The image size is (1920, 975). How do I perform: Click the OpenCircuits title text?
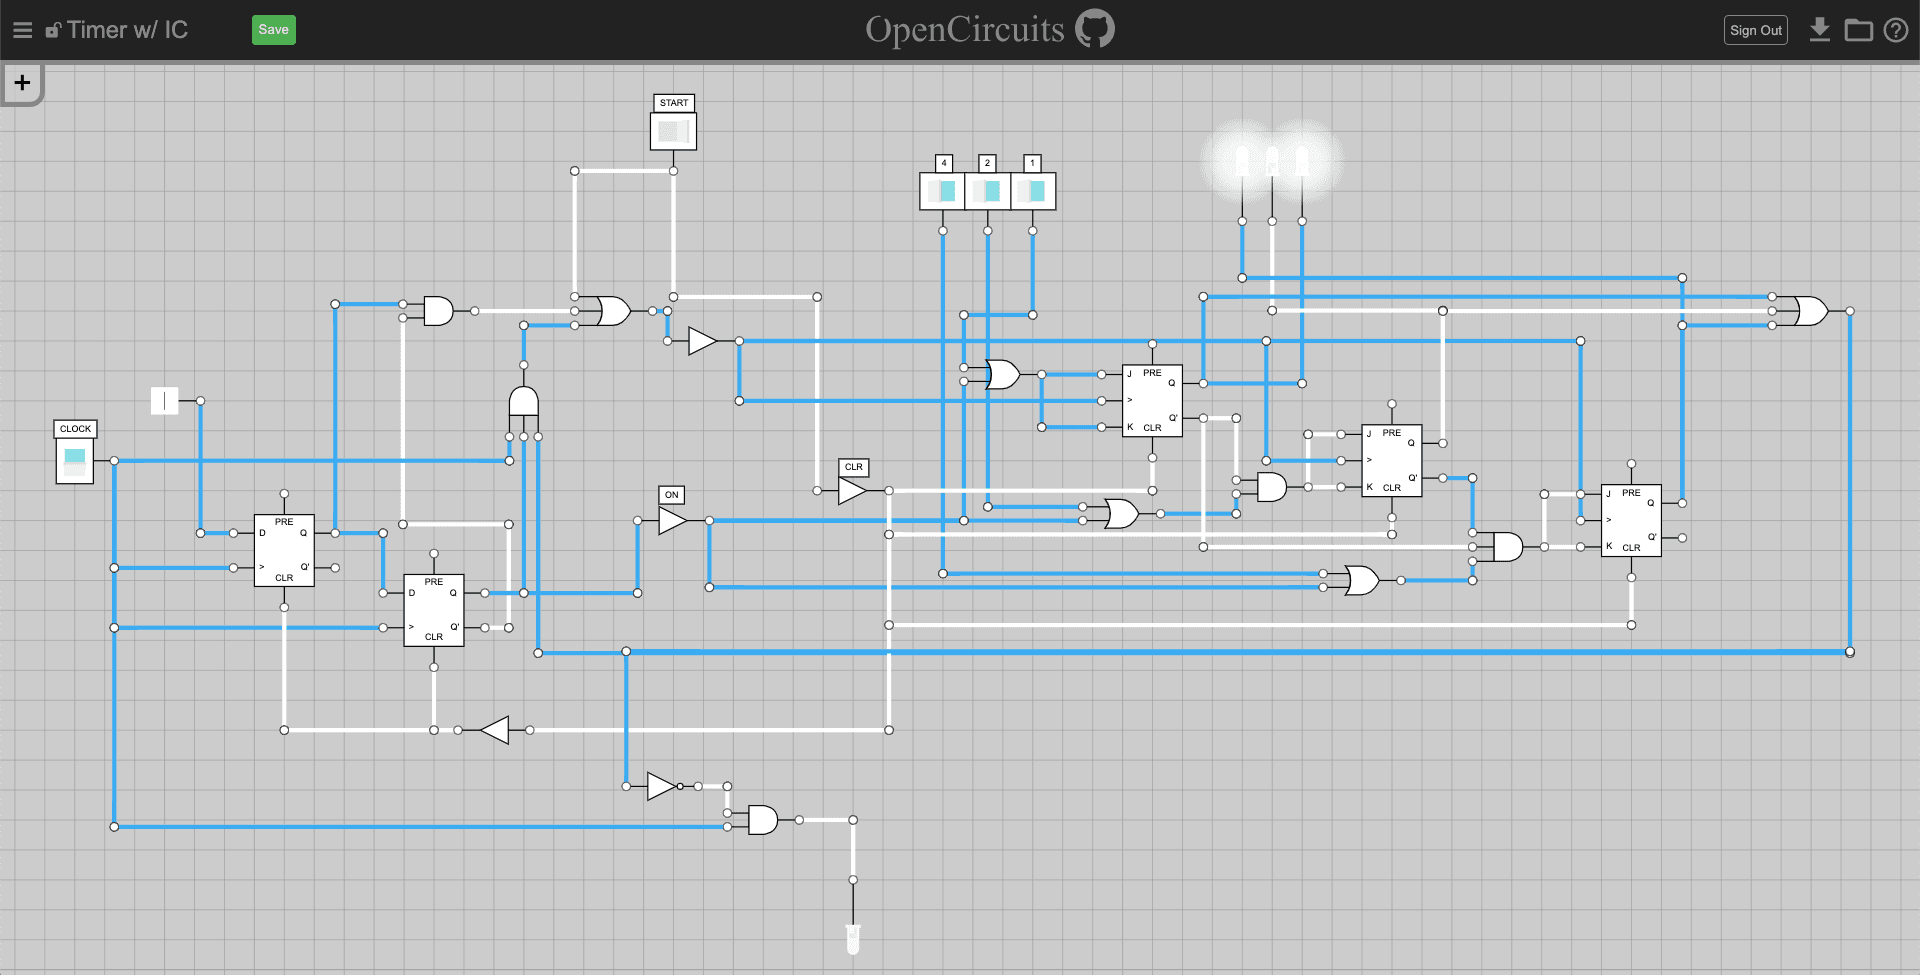(964, 30)
